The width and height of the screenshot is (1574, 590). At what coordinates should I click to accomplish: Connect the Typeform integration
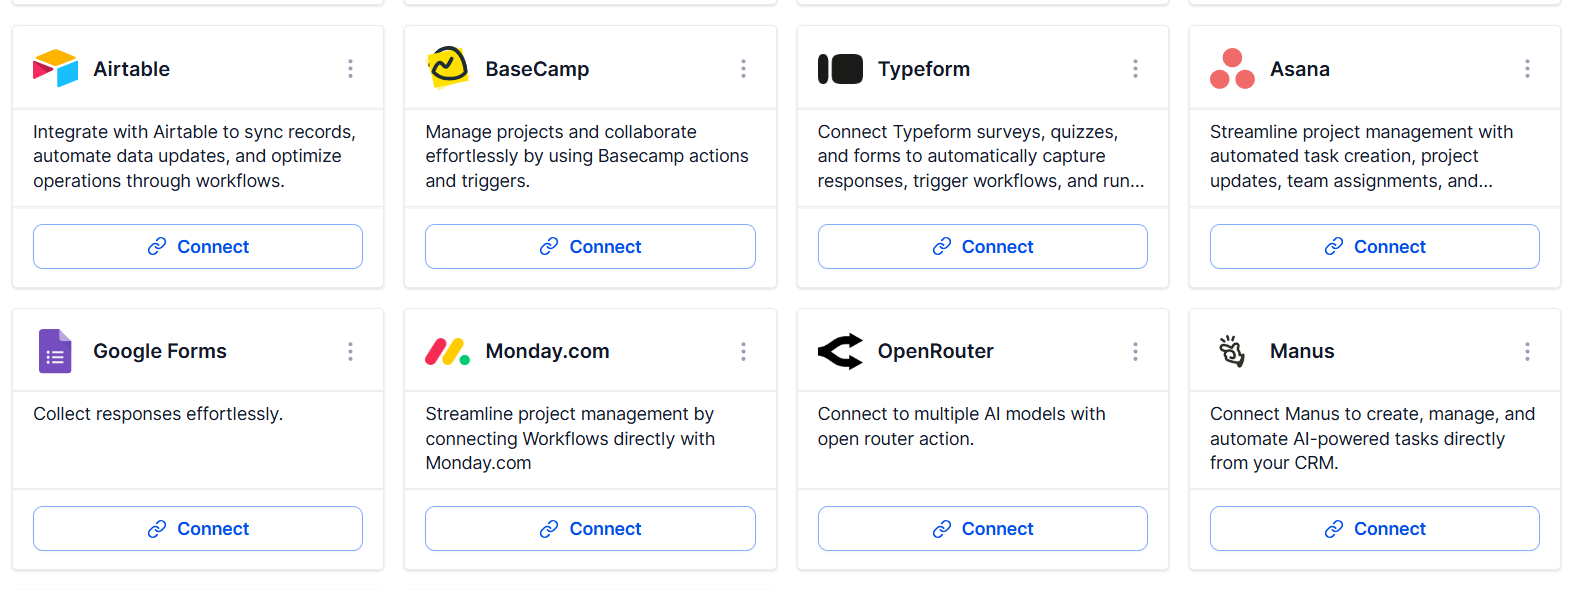982,246
